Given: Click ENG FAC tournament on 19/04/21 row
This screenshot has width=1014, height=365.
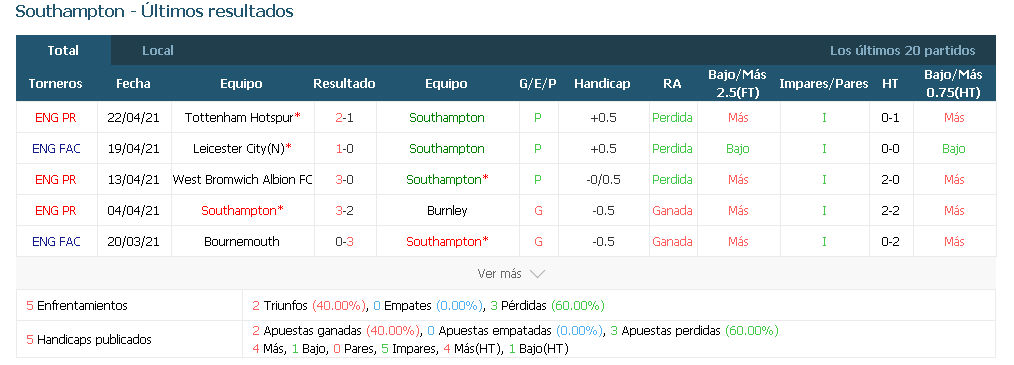Looking at the screenshot, I should [x=56, y=148].
